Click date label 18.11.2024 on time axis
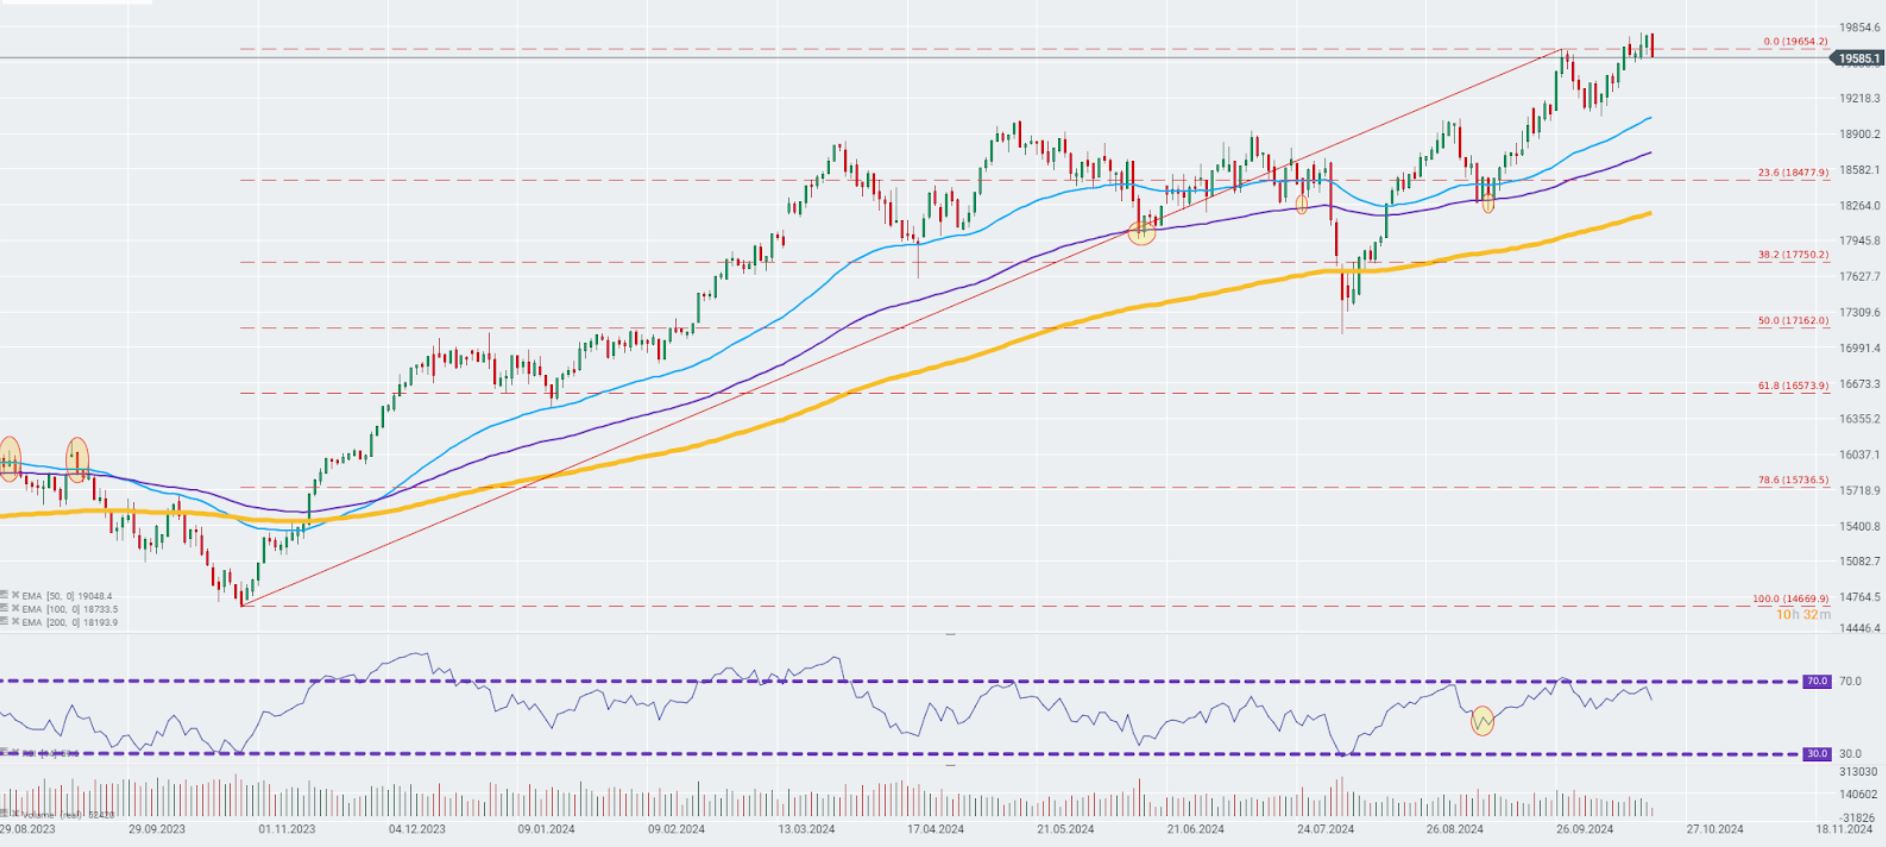 click(1844, 829)
